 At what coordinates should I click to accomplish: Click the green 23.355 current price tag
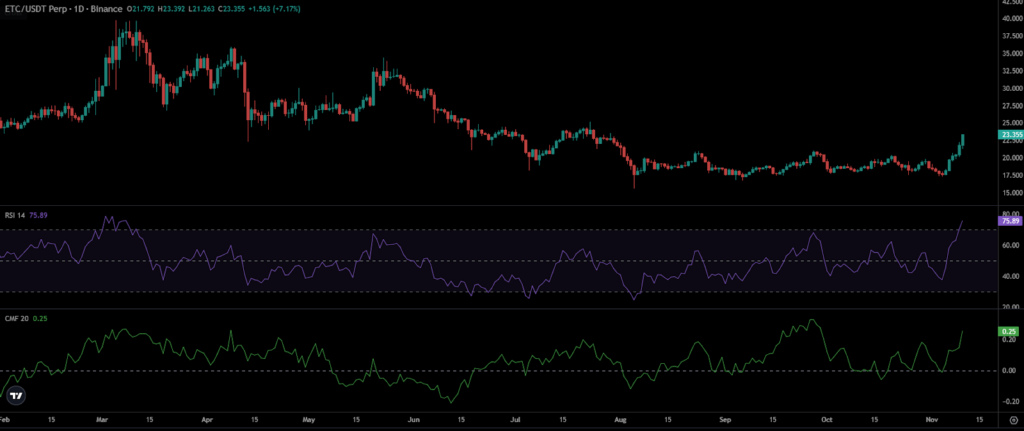1010,135
